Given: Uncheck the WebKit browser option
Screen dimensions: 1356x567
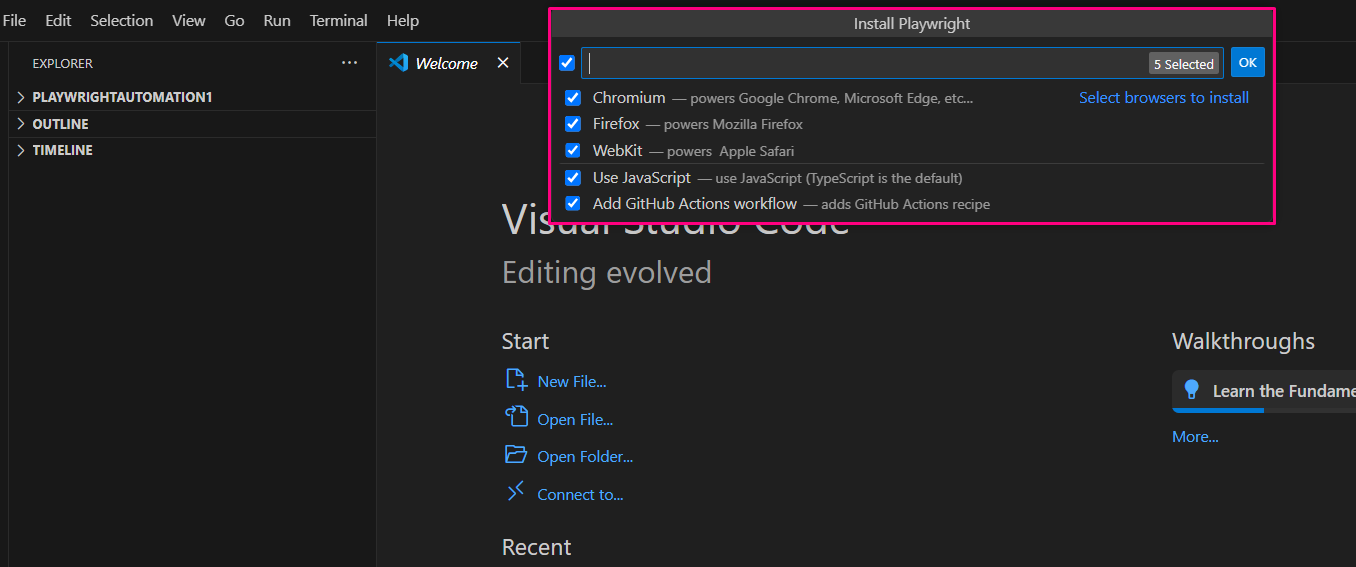Looking at the screenshot, I should point(573,151).
